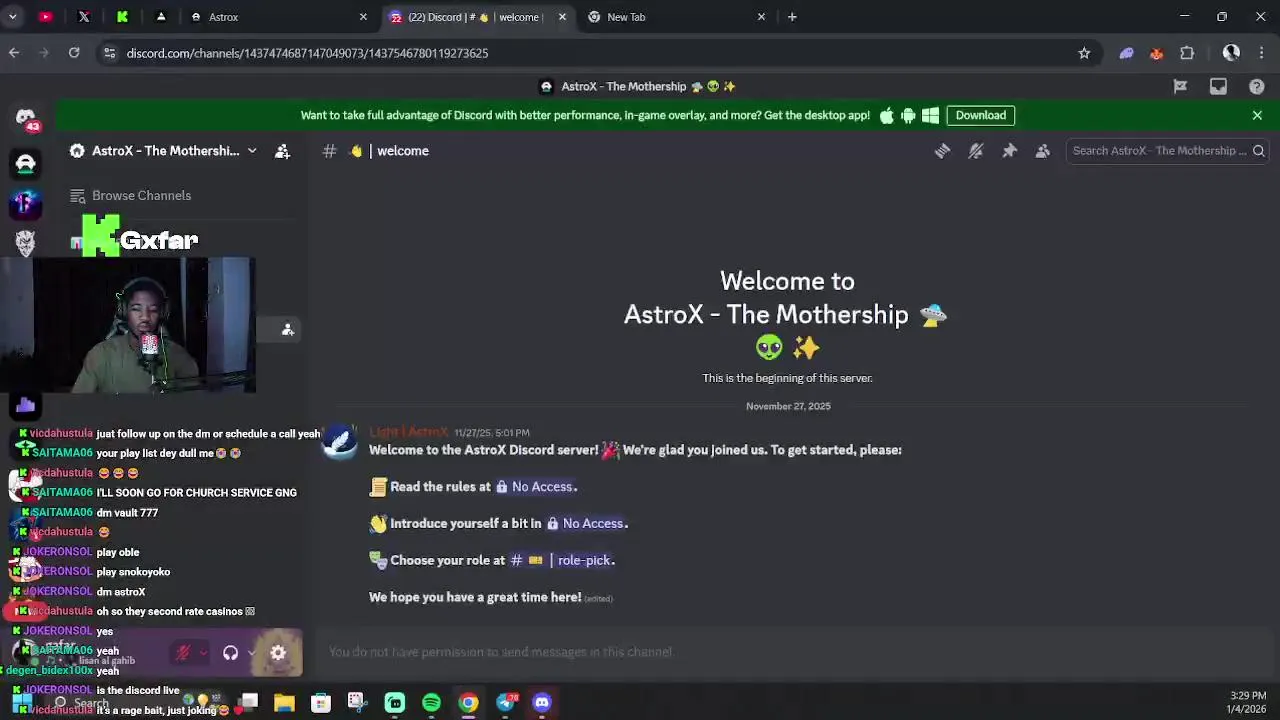Switch to the pinned YouTube tab
The image size is (1280, 720).
tap(45, 17)
